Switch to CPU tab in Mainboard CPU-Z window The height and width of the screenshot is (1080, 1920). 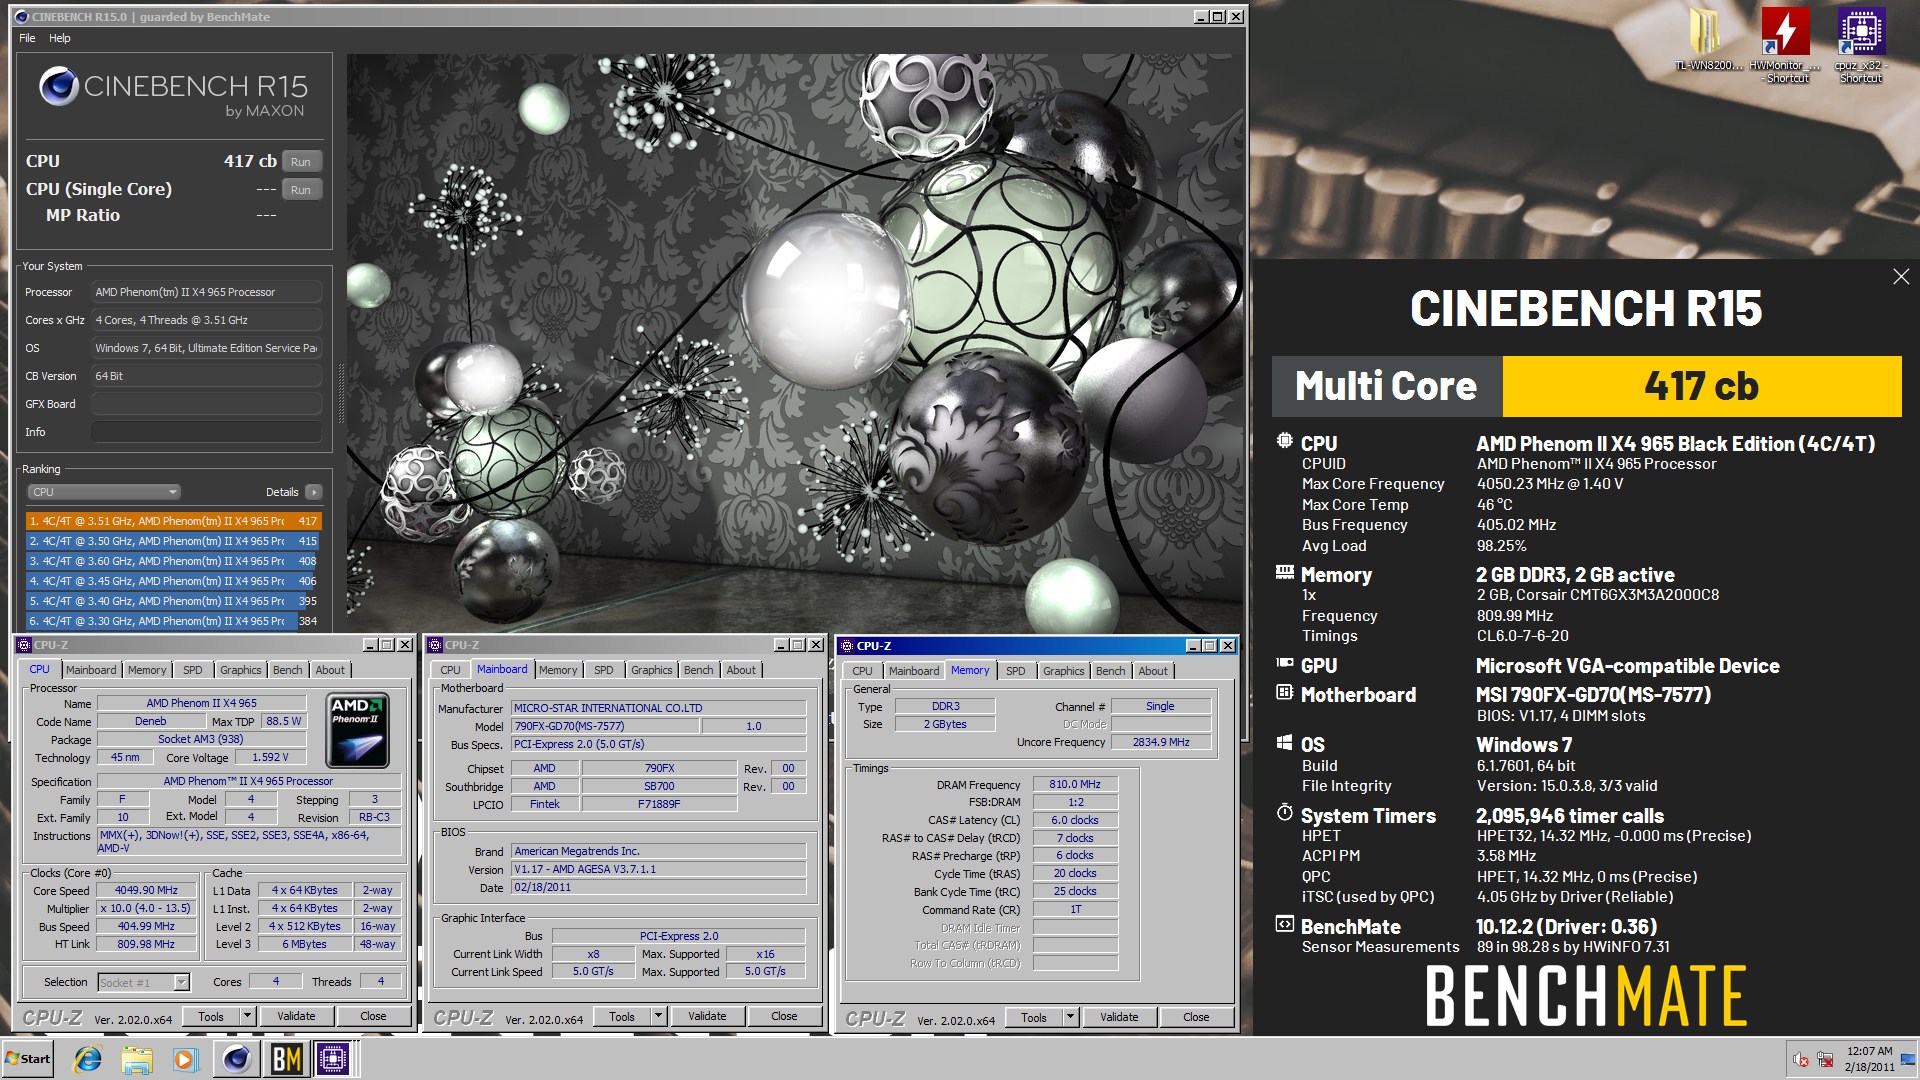pos(451,670)
